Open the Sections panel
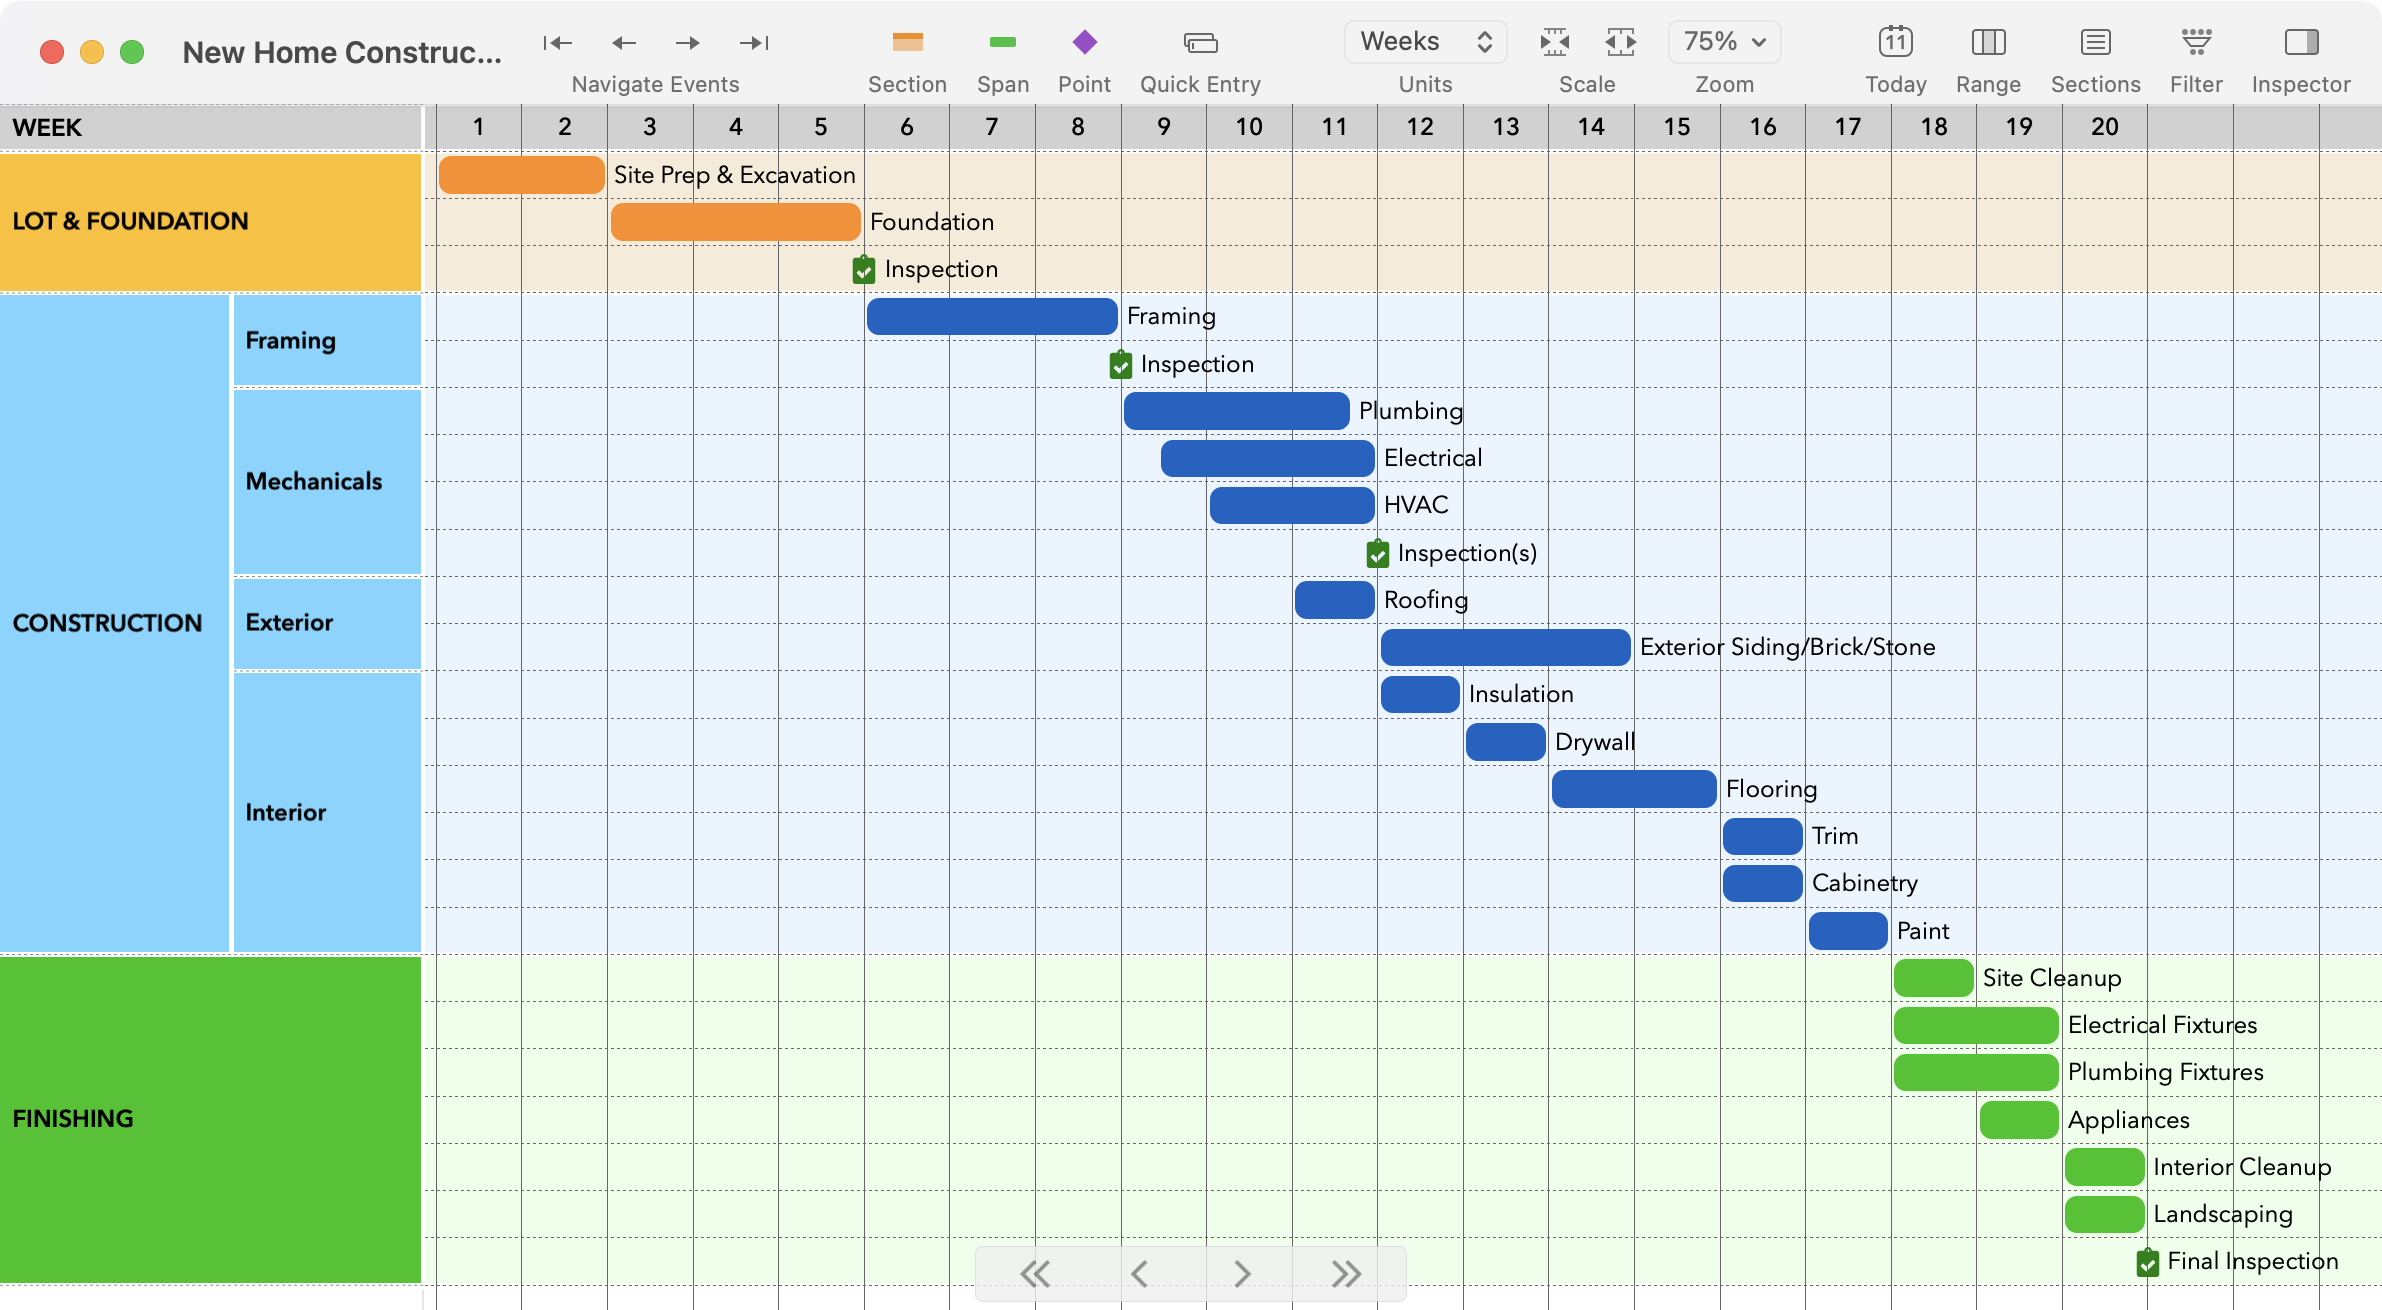 [x=2095, y=42]
